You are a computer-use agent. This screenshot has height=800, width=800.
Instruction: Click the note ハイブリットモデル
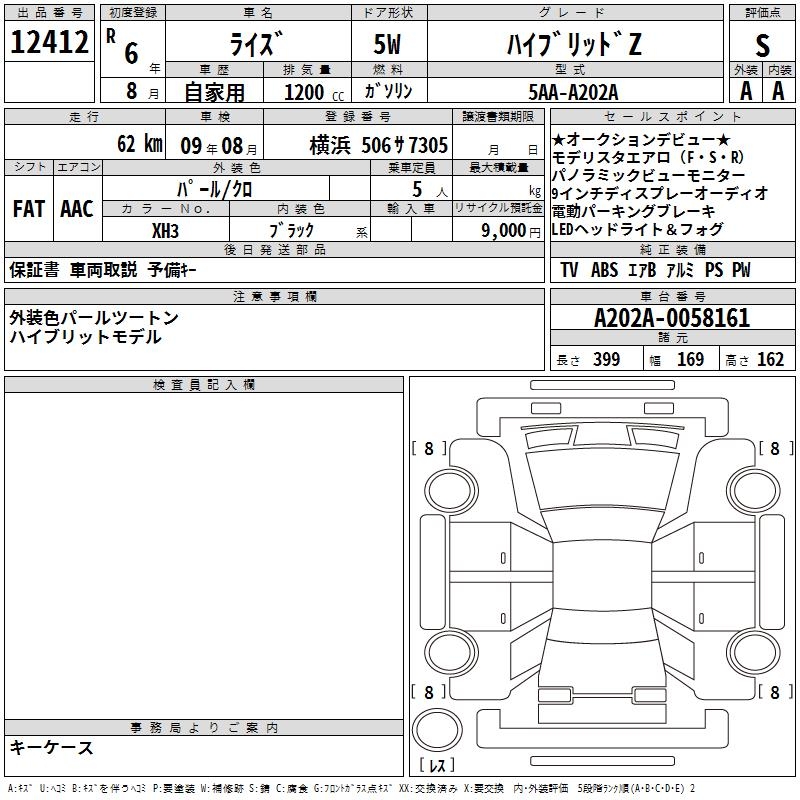pos(85,337)
